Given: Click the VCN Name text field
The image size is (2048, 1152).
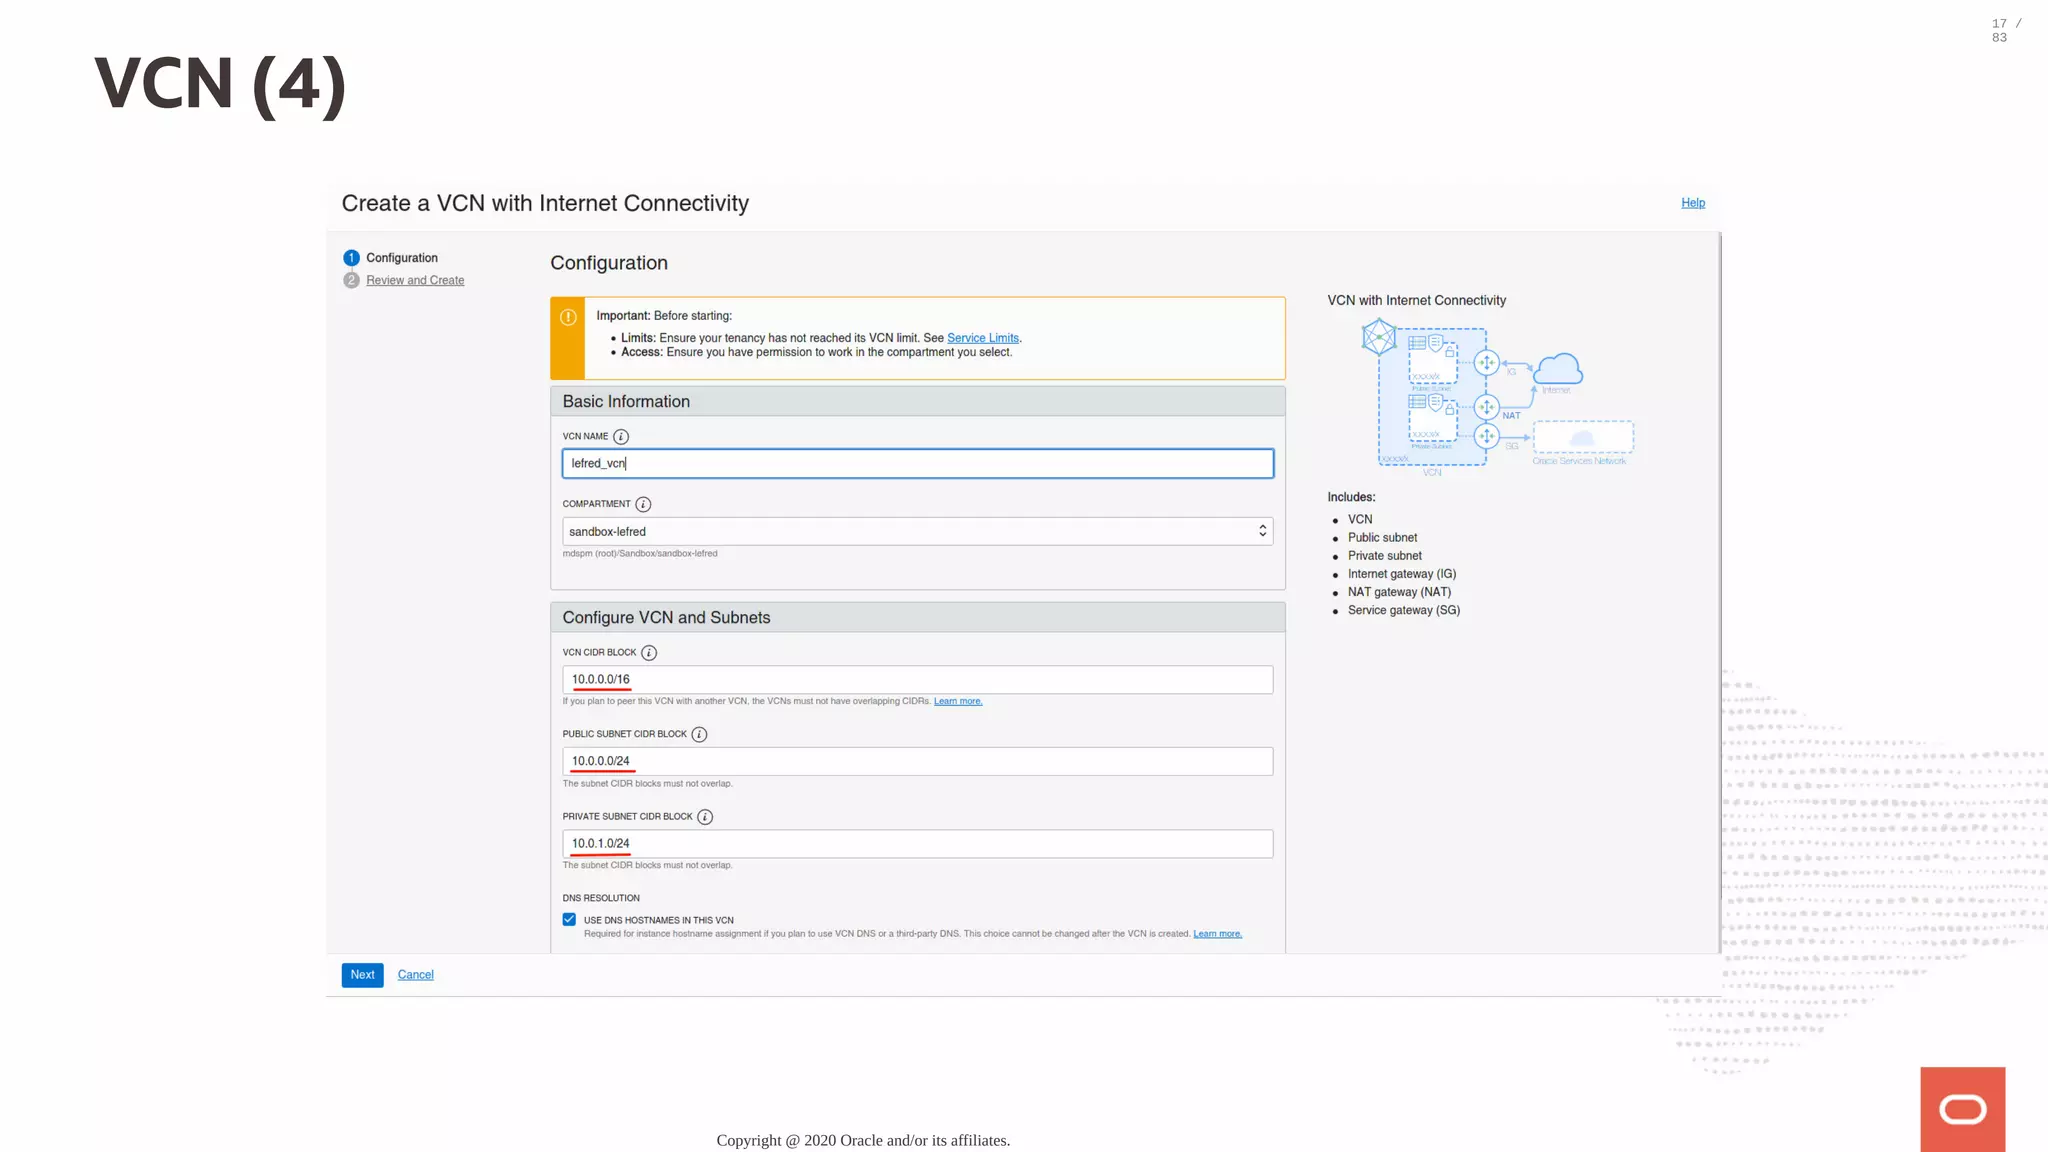Looking at the screenshot, I should pyautogui.click(x=917, y=464).
